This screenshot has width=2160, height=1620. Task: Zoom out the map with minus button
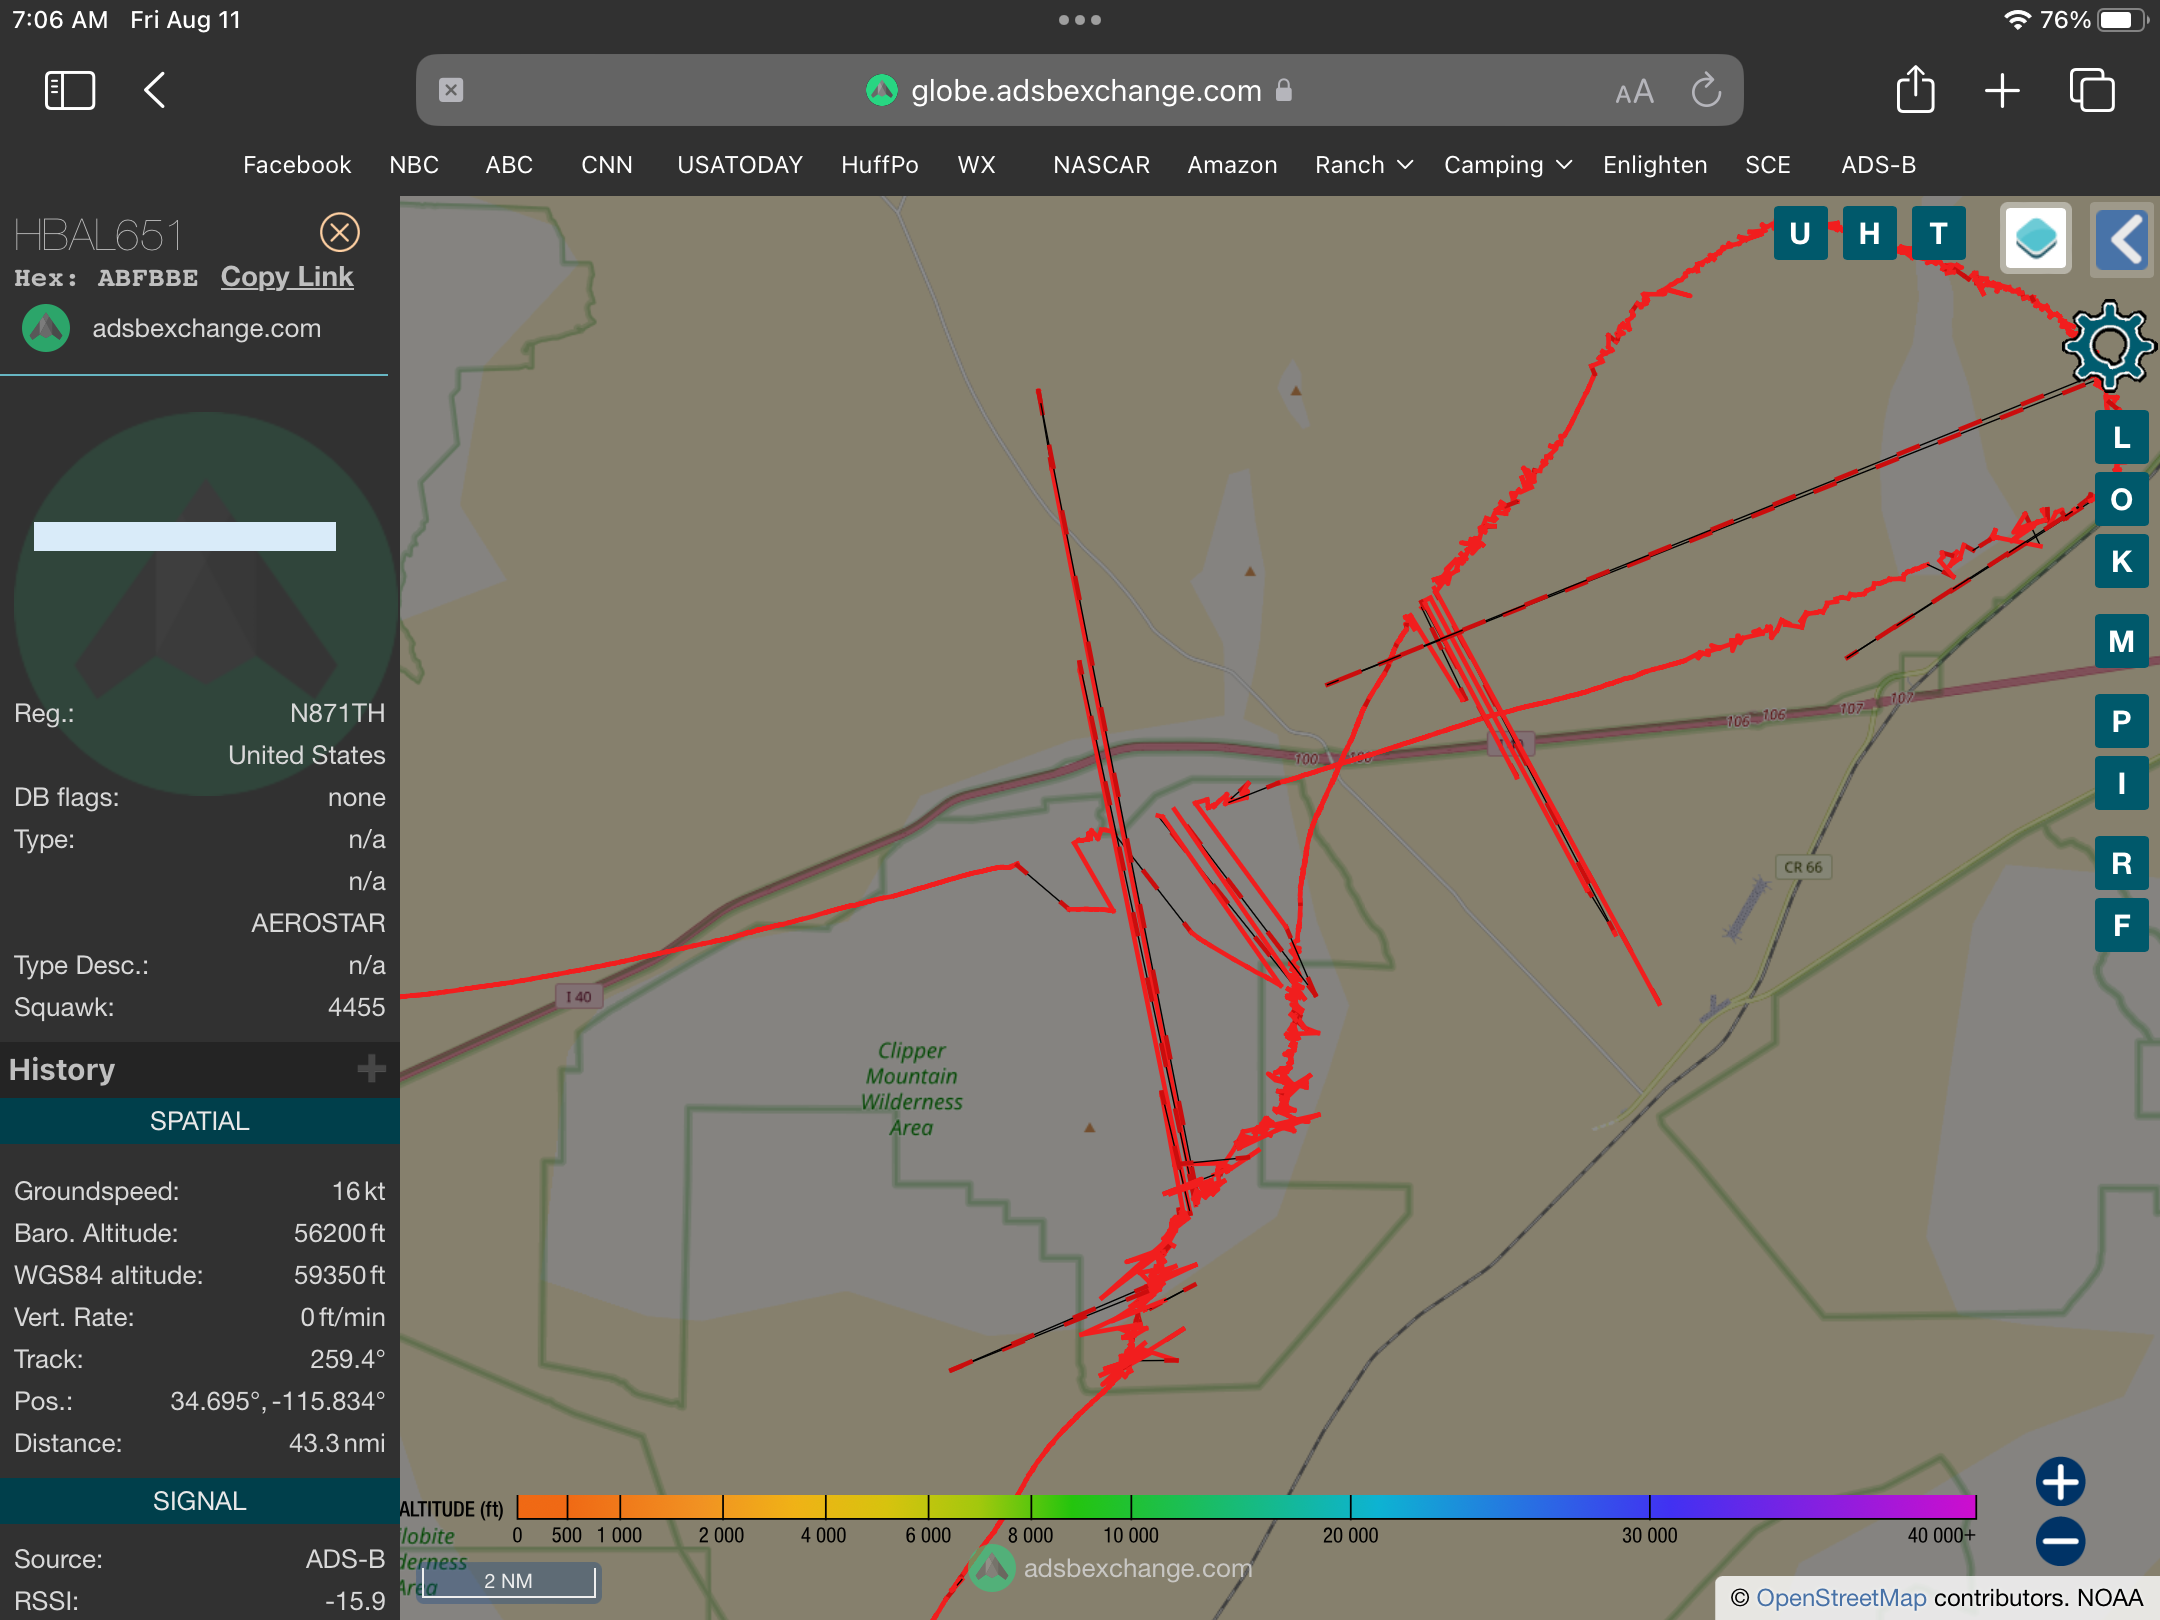(x=2061, y=1541)
